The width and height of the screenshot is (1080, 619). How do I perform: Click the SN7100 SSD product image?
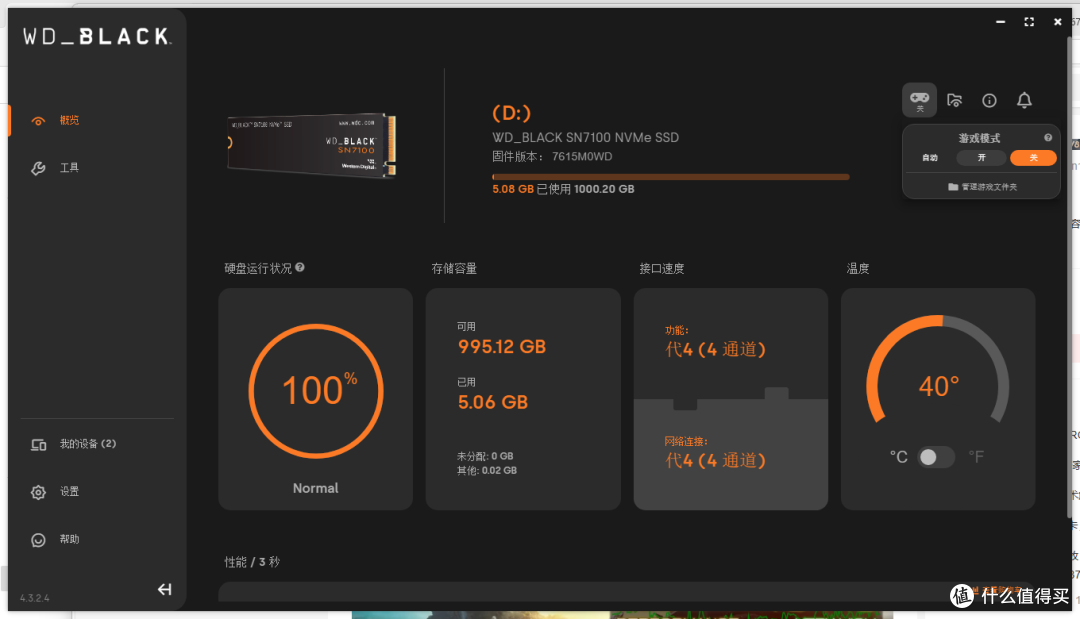click(311, 145)
